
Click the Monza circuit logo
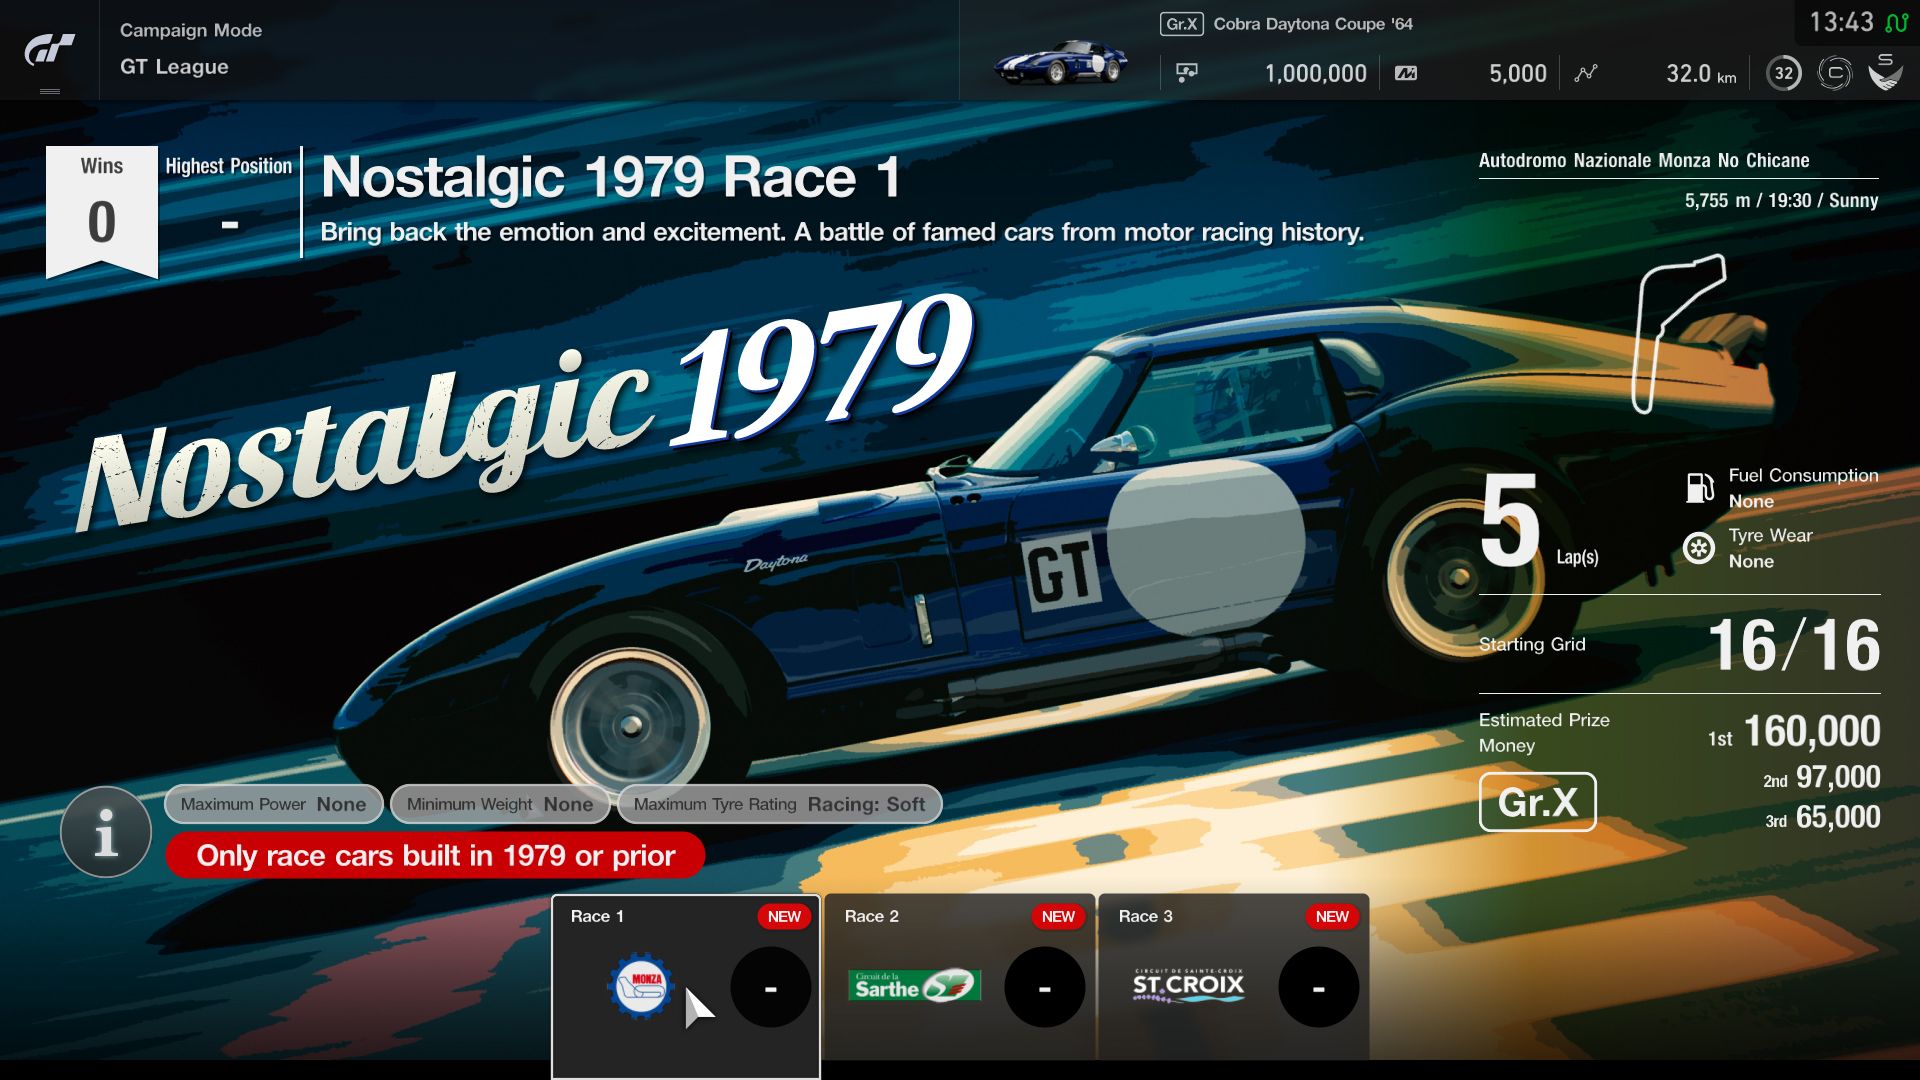641,987
